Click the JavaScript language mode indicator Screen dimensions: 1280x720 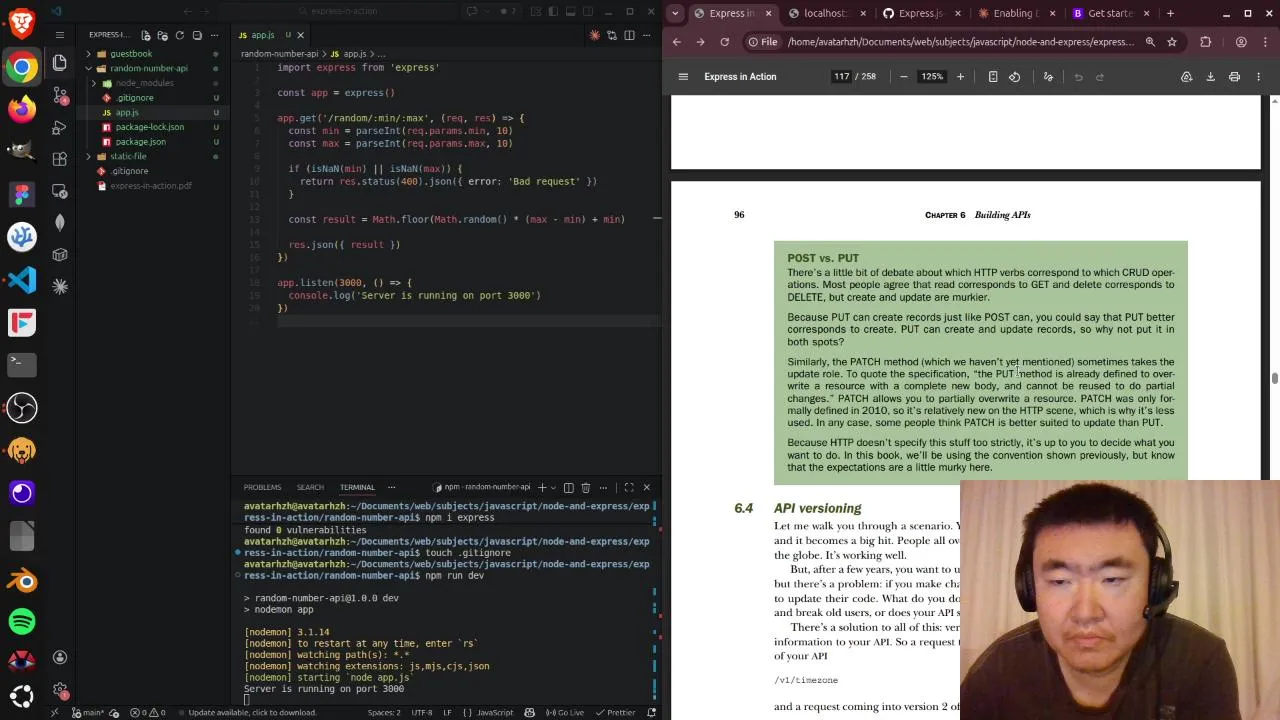point(494,712)
